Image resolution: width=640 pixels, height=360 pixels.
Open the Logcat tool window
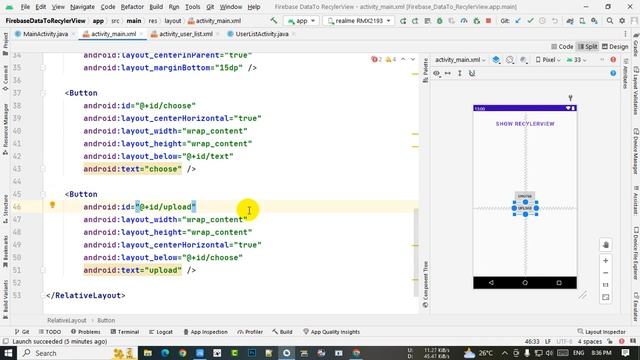(161, 332)
